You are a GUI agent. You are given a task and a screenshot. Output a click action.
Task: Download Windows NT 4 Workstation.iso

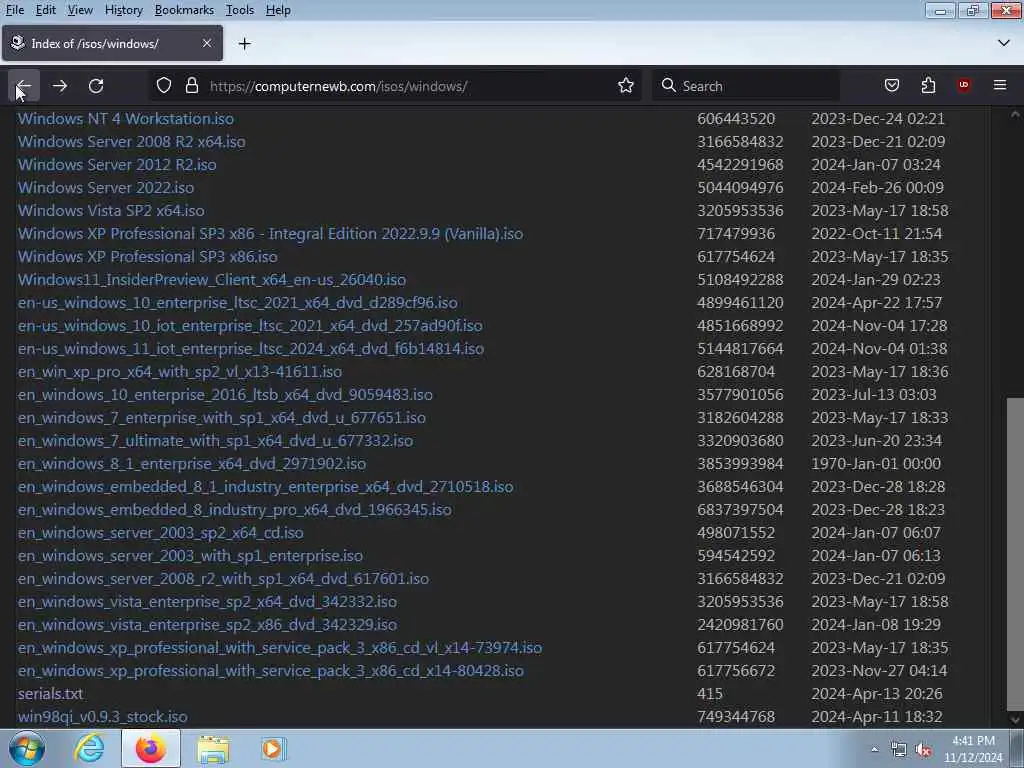[x=125, y=119]
